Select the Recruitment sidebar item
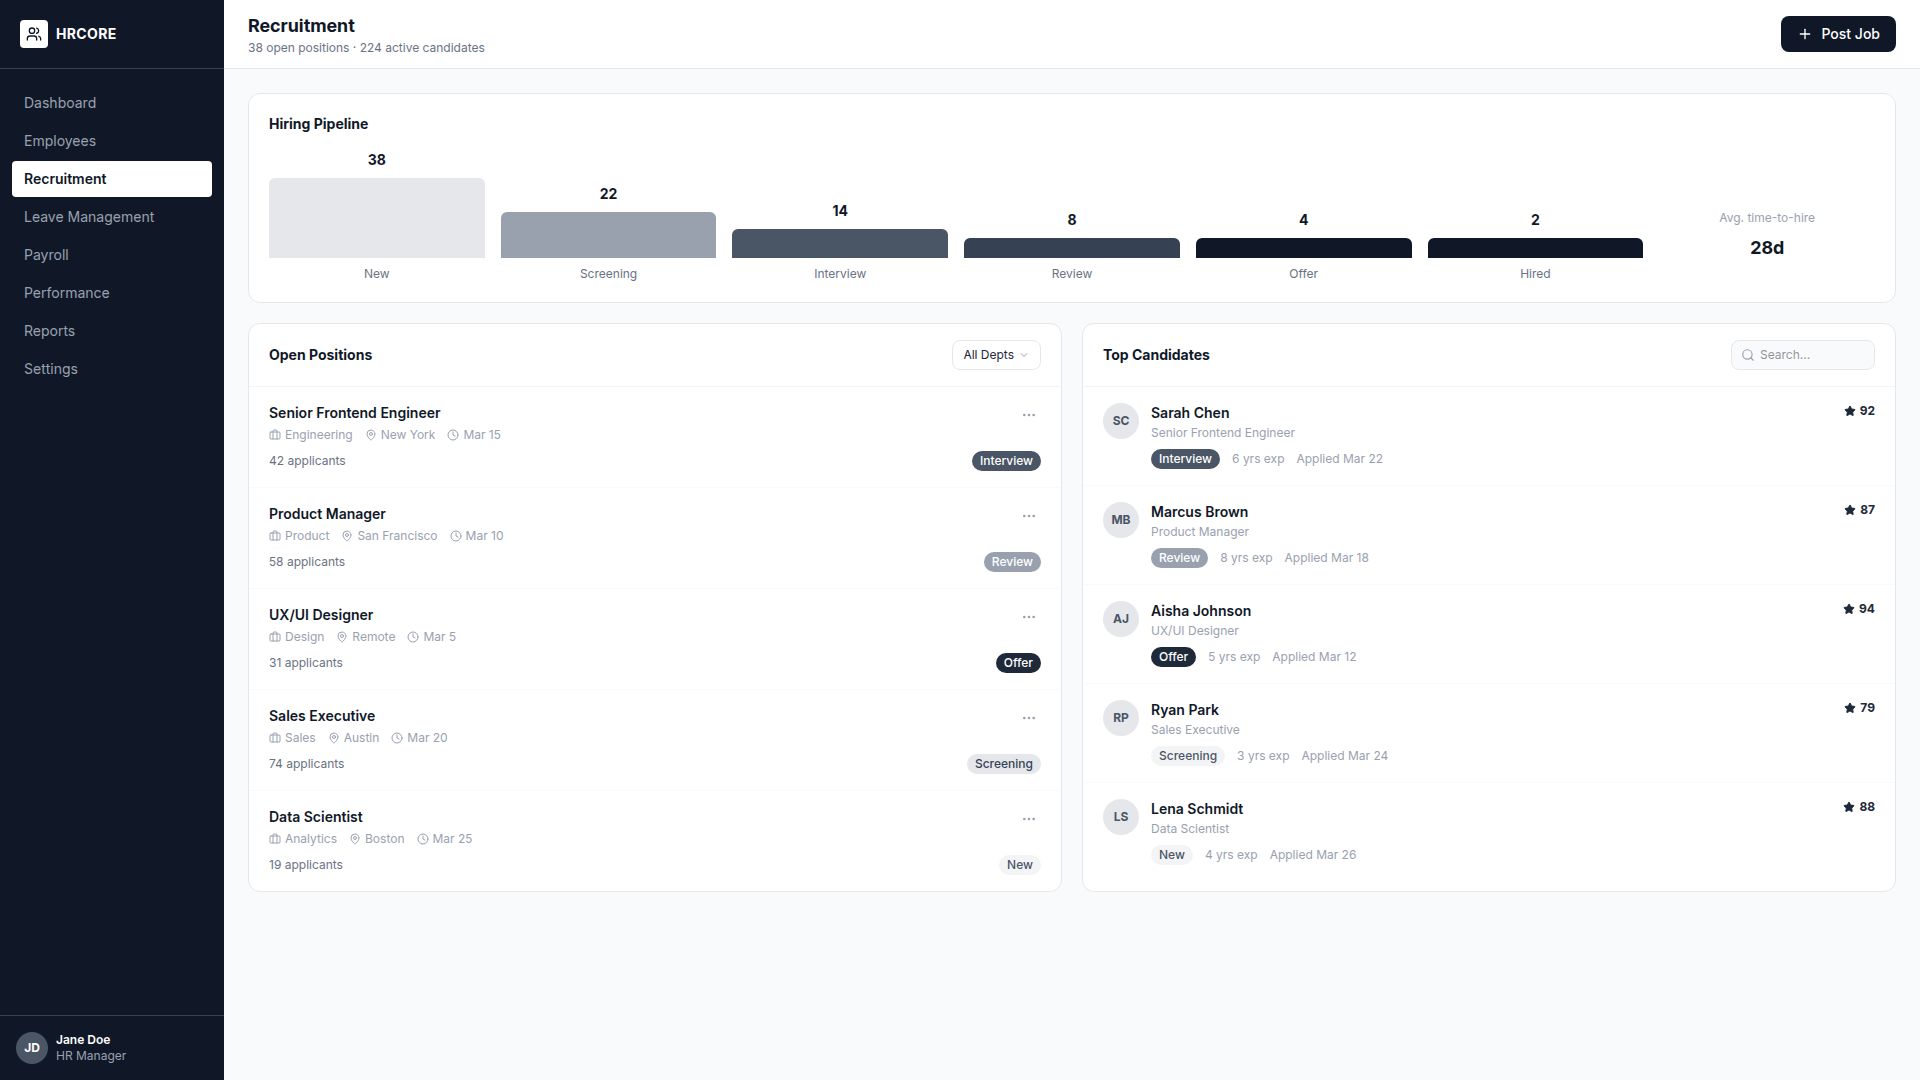The image size is (1920, 1080). click(x=112, y=179)
